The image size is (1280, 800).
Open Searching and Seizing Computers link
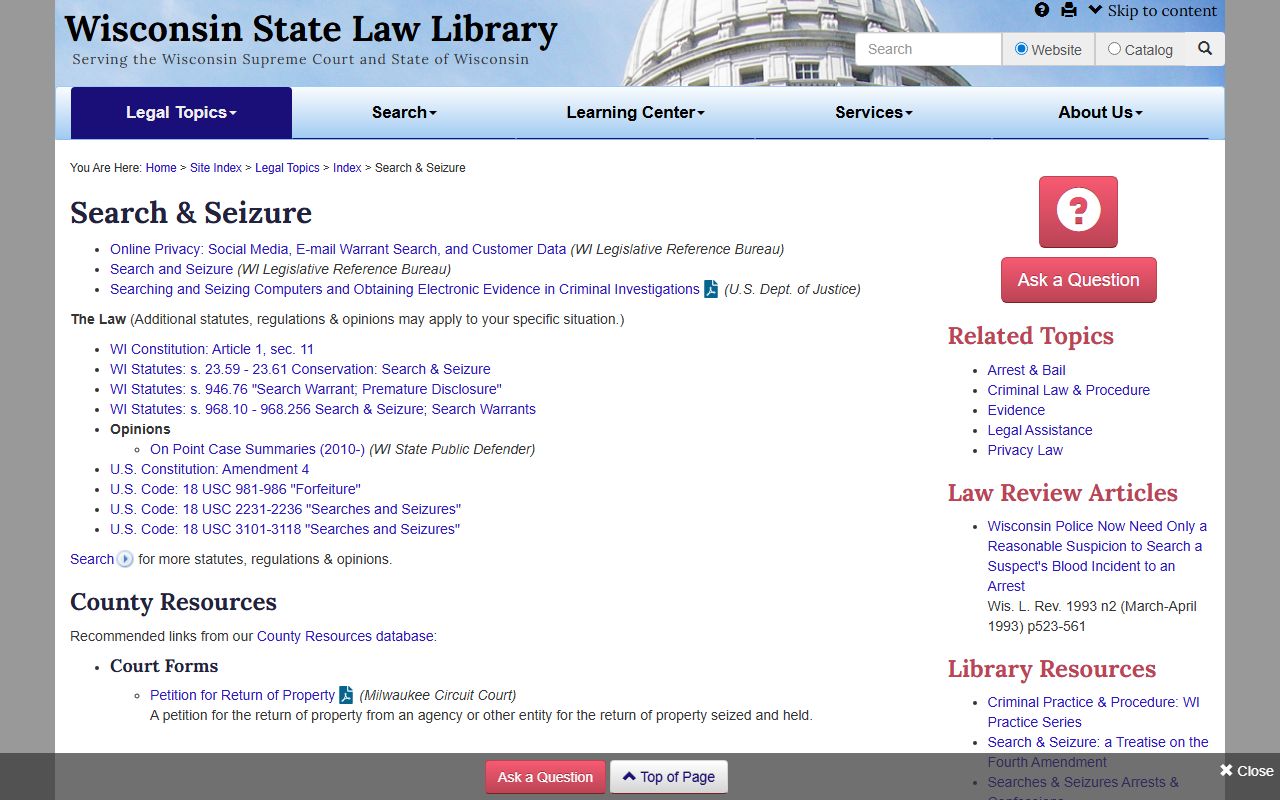[405, 289]
